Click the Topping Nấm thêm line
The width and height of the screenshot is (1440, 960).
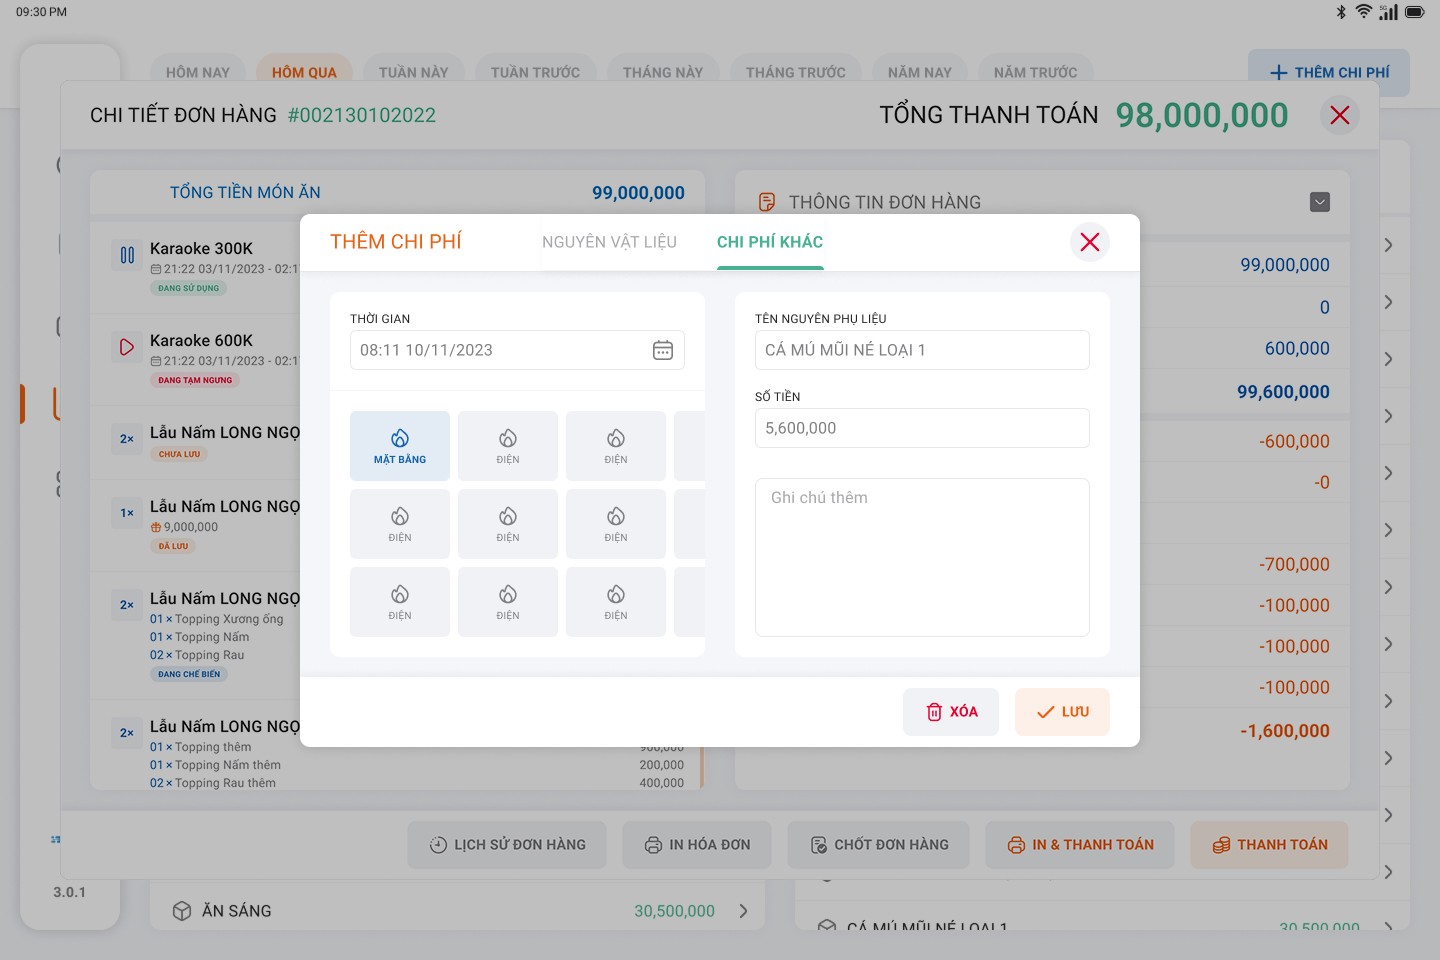[215, 765]
